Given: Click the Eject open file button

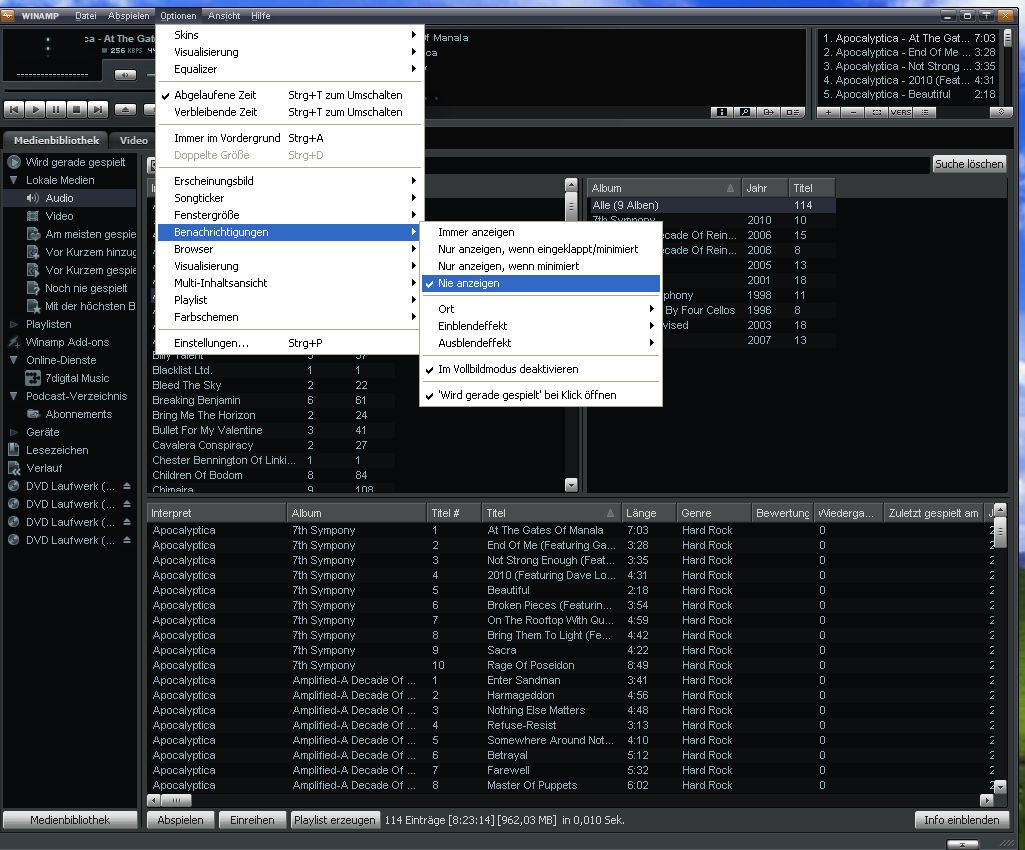Looking at the screenshot, I should pyautogui.click(x=126, y=109).
